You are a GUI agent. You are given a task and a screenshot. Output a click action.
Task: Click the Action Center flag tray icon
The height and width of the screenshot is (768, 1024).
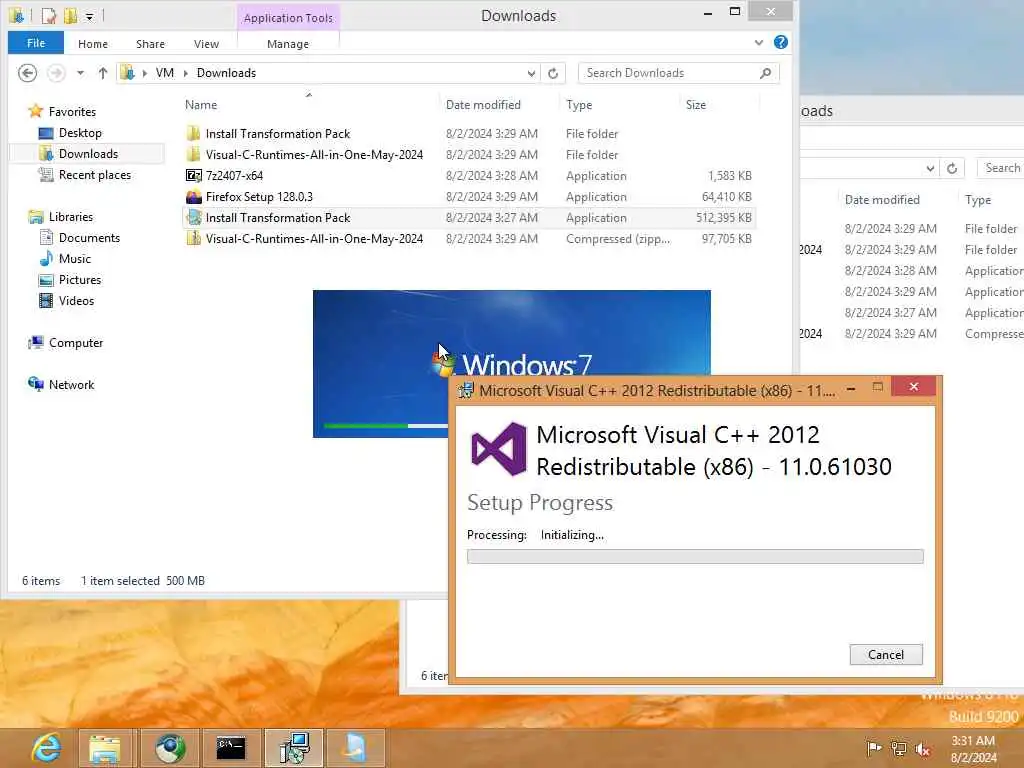pyautogui.click(x=874, y=748)
